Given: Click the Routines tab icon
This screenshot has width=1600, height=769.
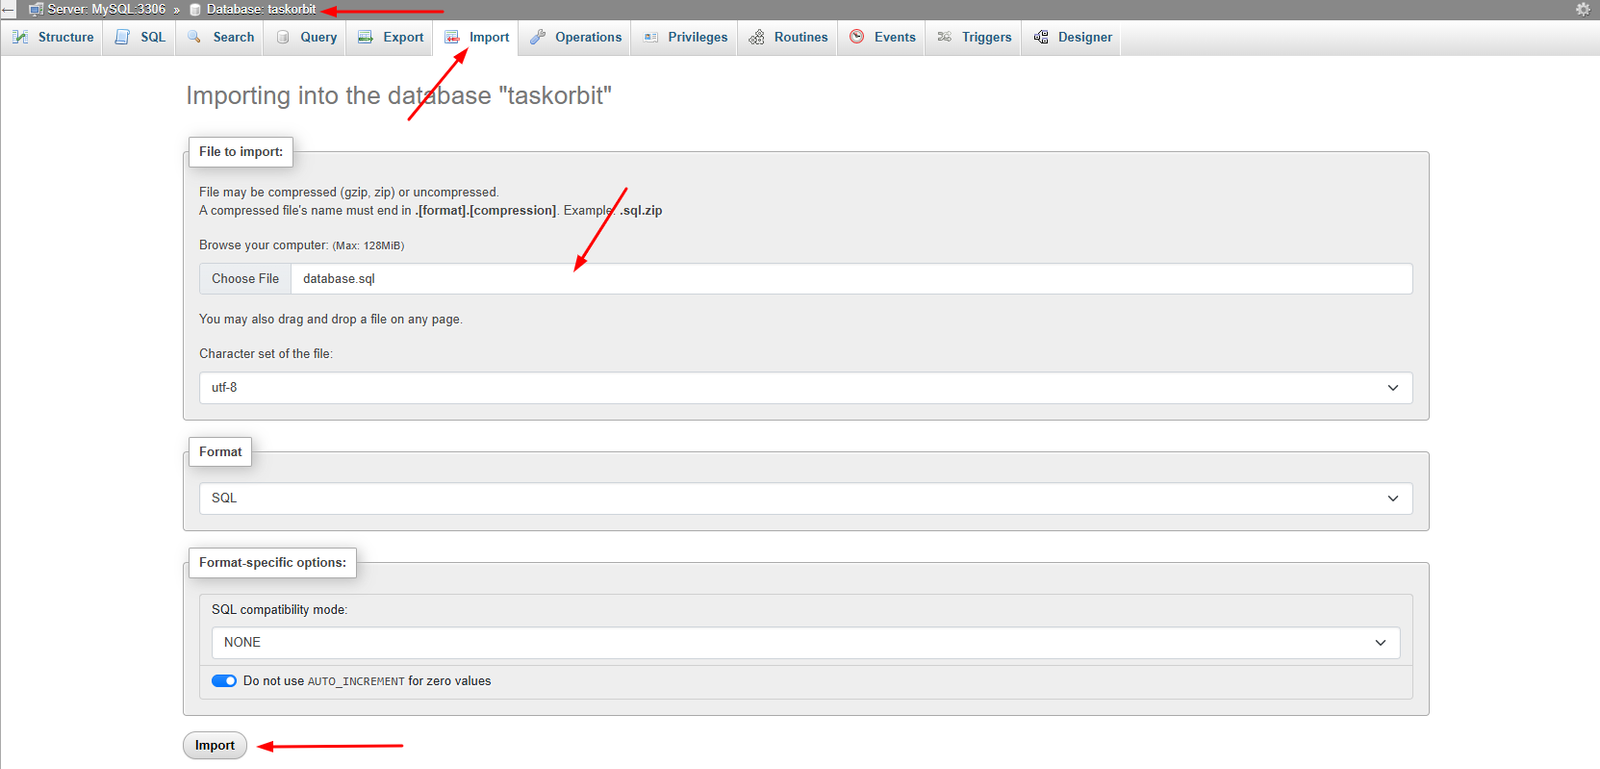Looking at the screenshot, I should pyautogui.click(x=757, y=37).
